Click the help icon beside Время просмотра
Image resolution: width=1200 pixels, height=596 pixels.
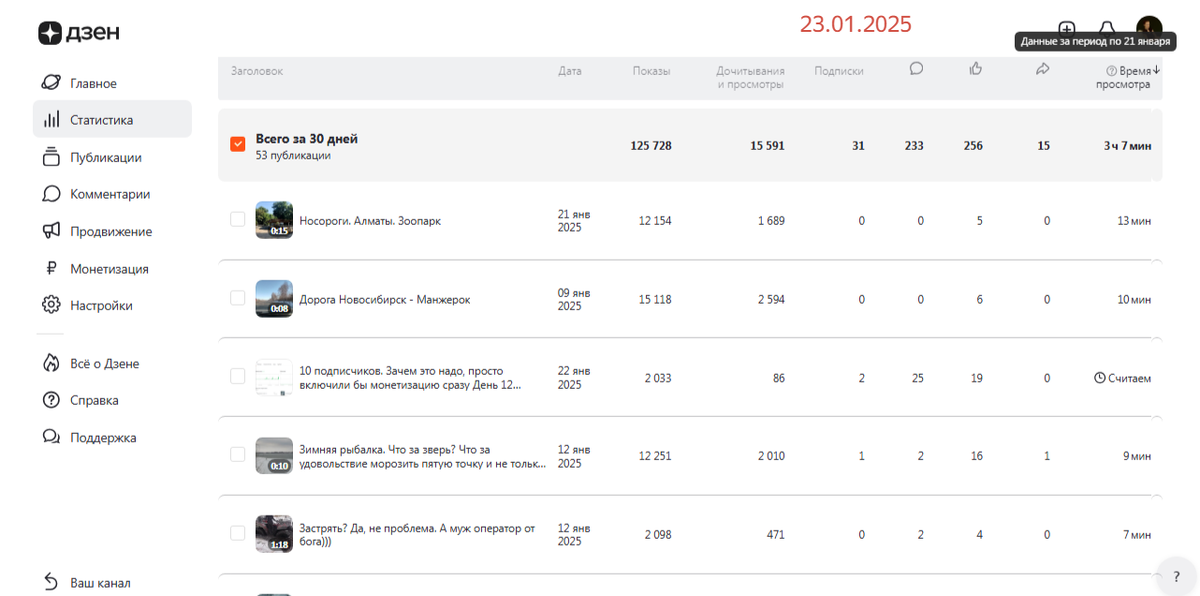(1111, 71)
